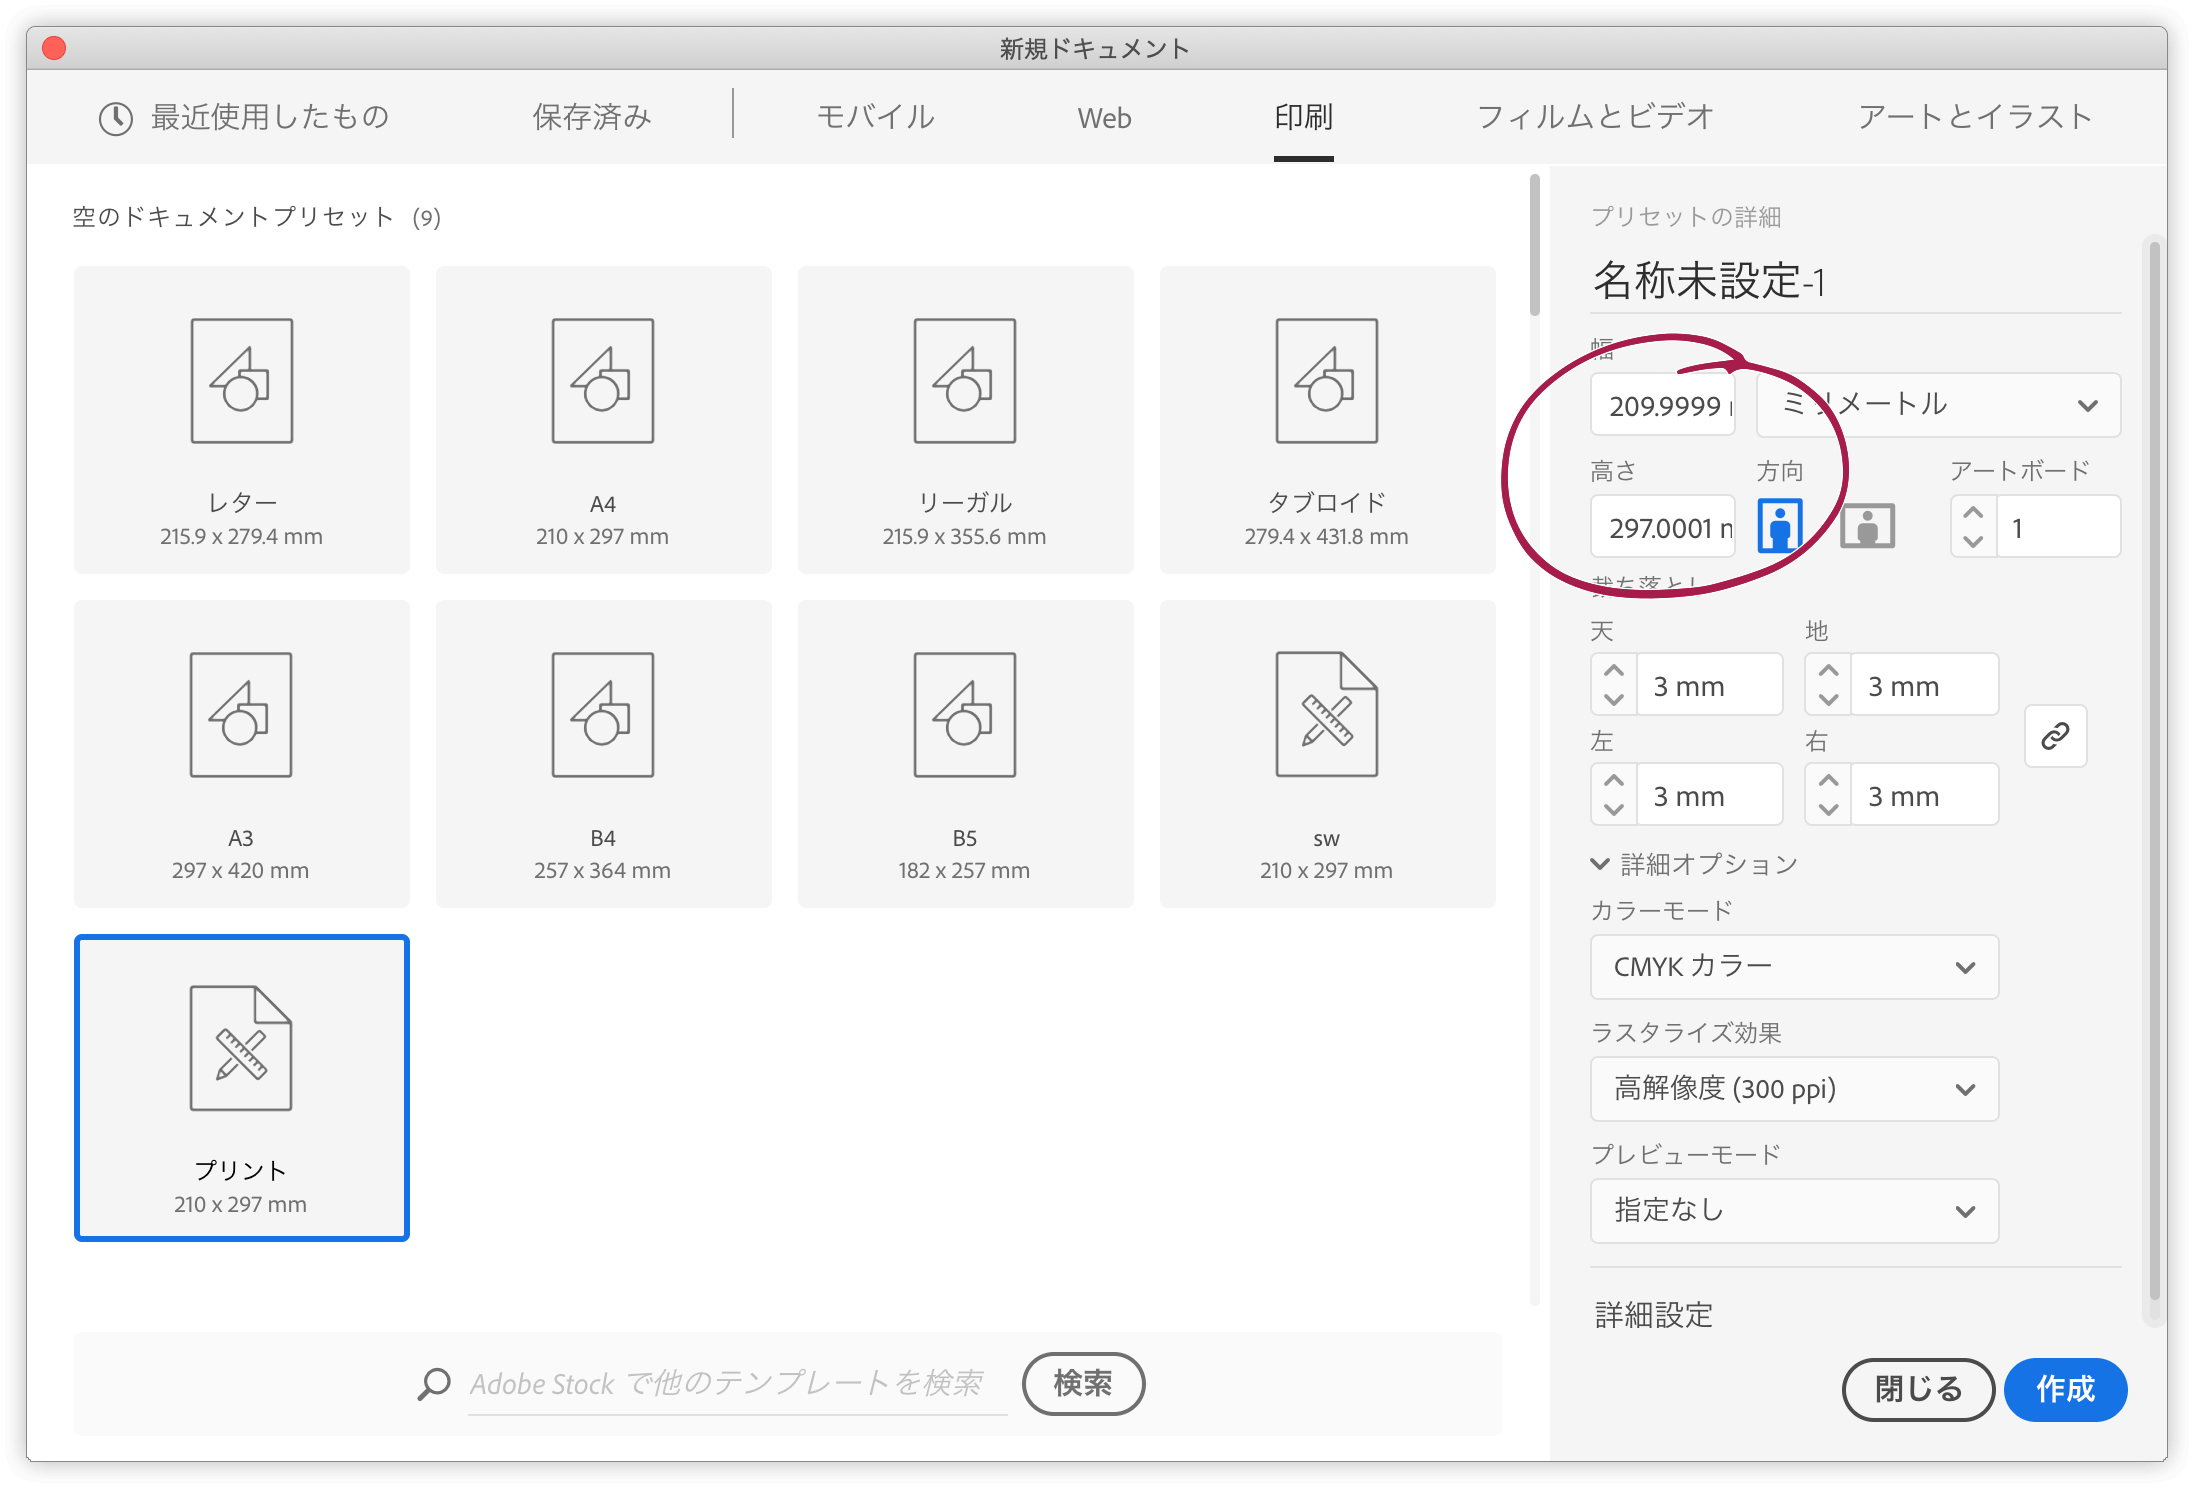Click the 地 bleed 3 mm field

pos(1924,685)
